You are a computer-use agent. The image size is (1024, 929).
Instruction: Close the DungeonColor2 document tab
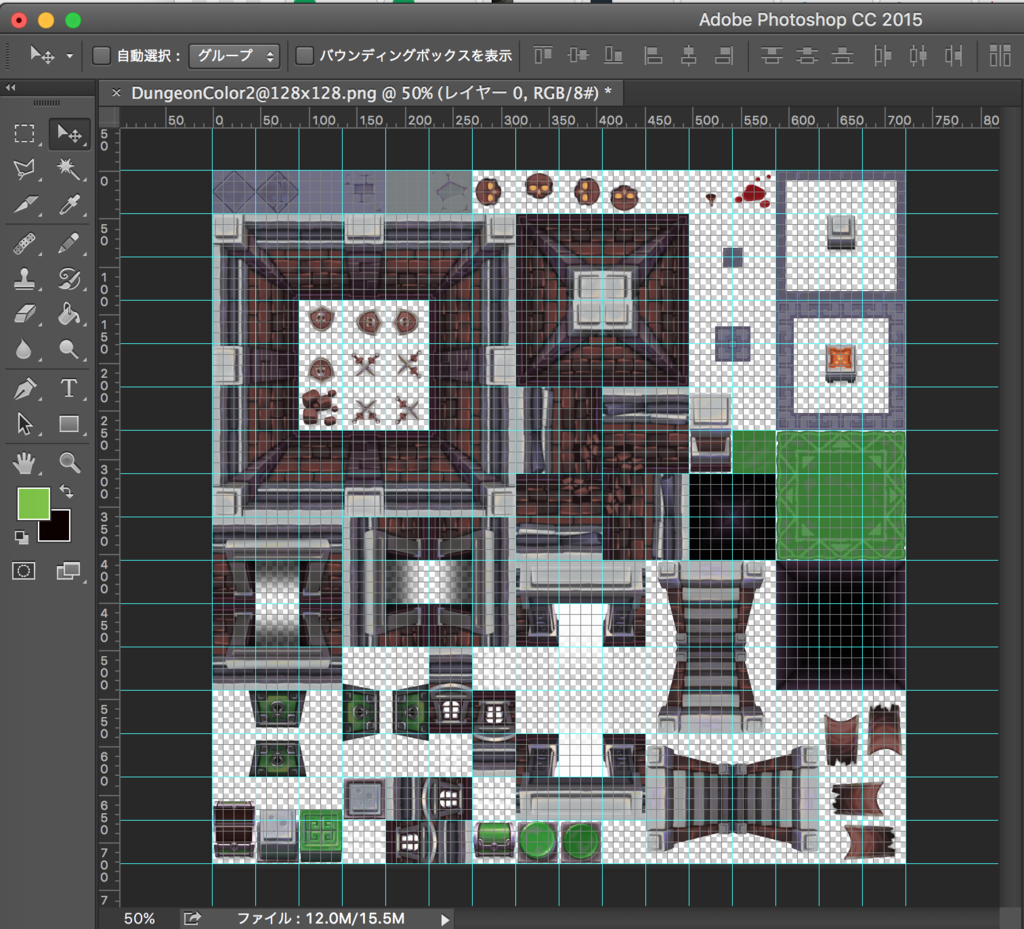(116, 93)
